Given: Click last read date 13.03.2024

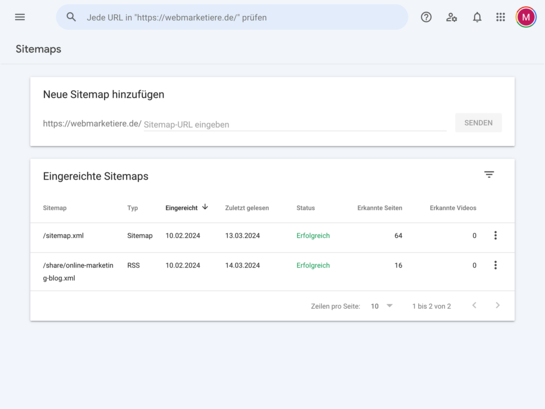Looking at the screenshot, I should point(242,236).
